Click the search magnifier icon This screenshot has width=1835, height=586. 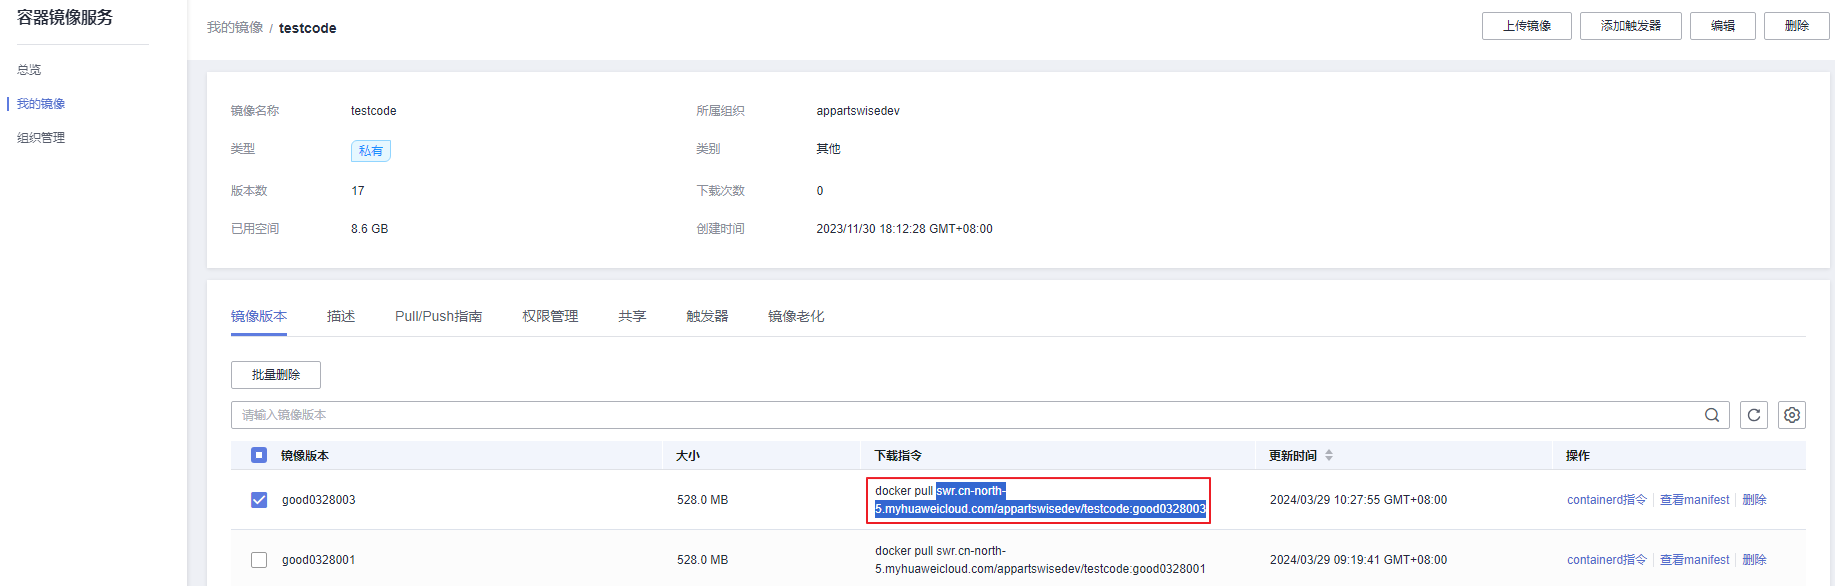click(1711, 415)
